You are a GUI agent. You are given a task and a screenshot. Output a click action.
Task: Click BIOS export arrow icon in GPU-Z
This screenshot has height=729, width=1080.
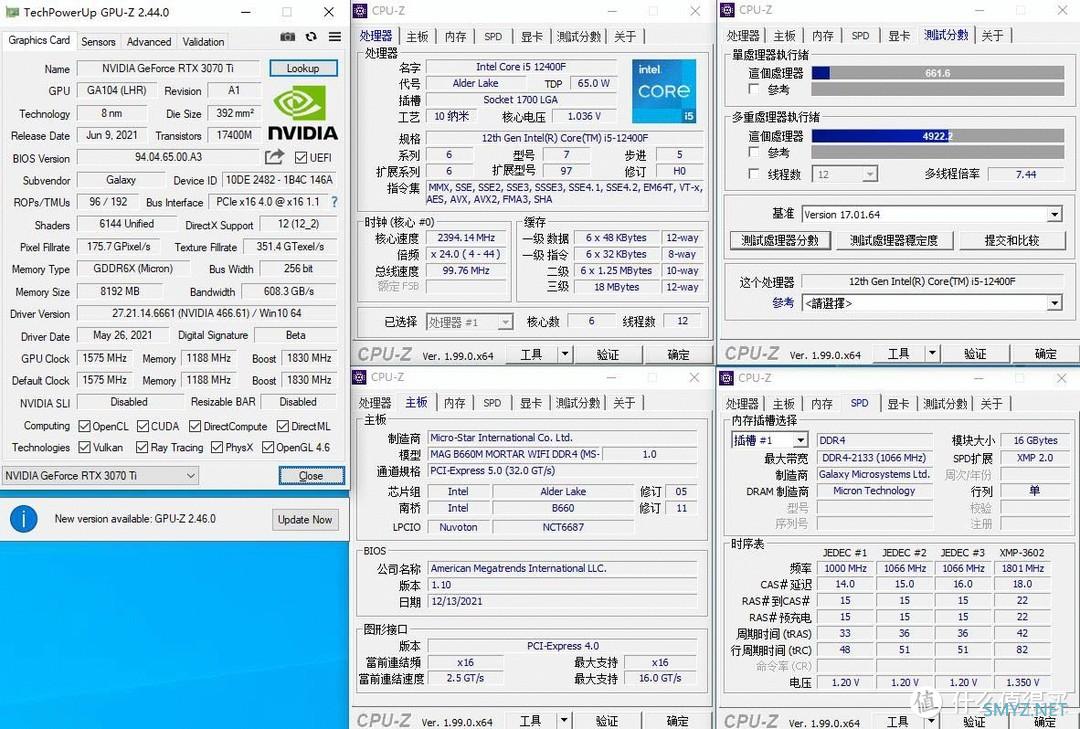click(274, 157)
